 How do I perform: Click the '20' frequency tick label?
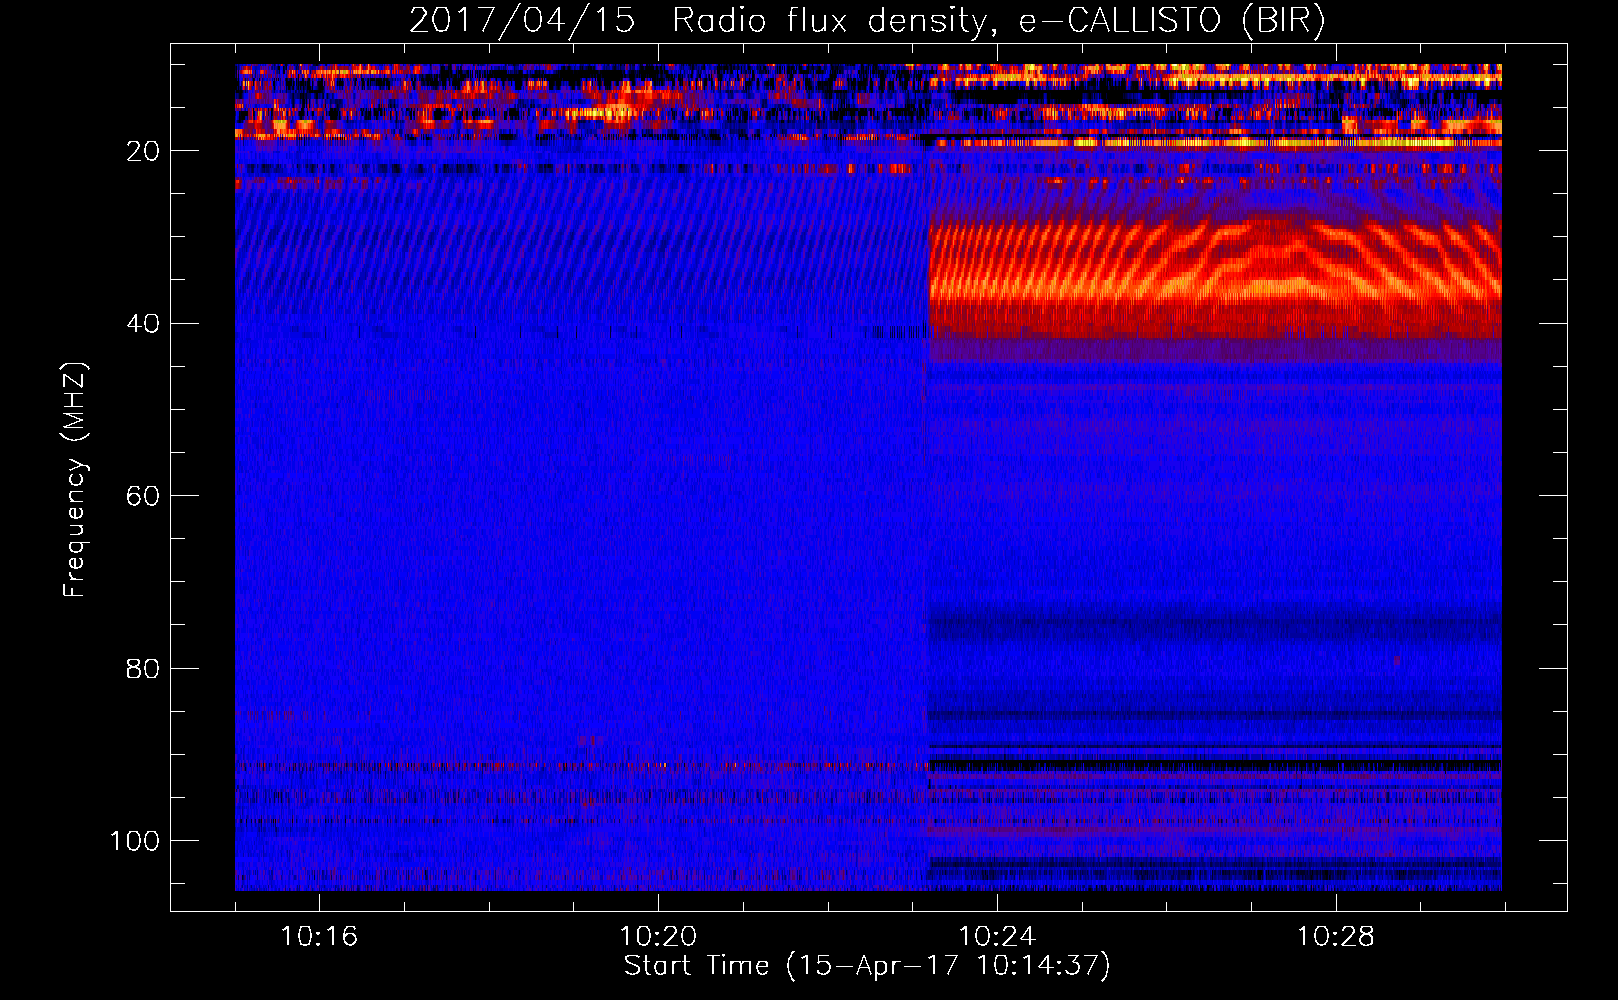(x=143, y=151)
